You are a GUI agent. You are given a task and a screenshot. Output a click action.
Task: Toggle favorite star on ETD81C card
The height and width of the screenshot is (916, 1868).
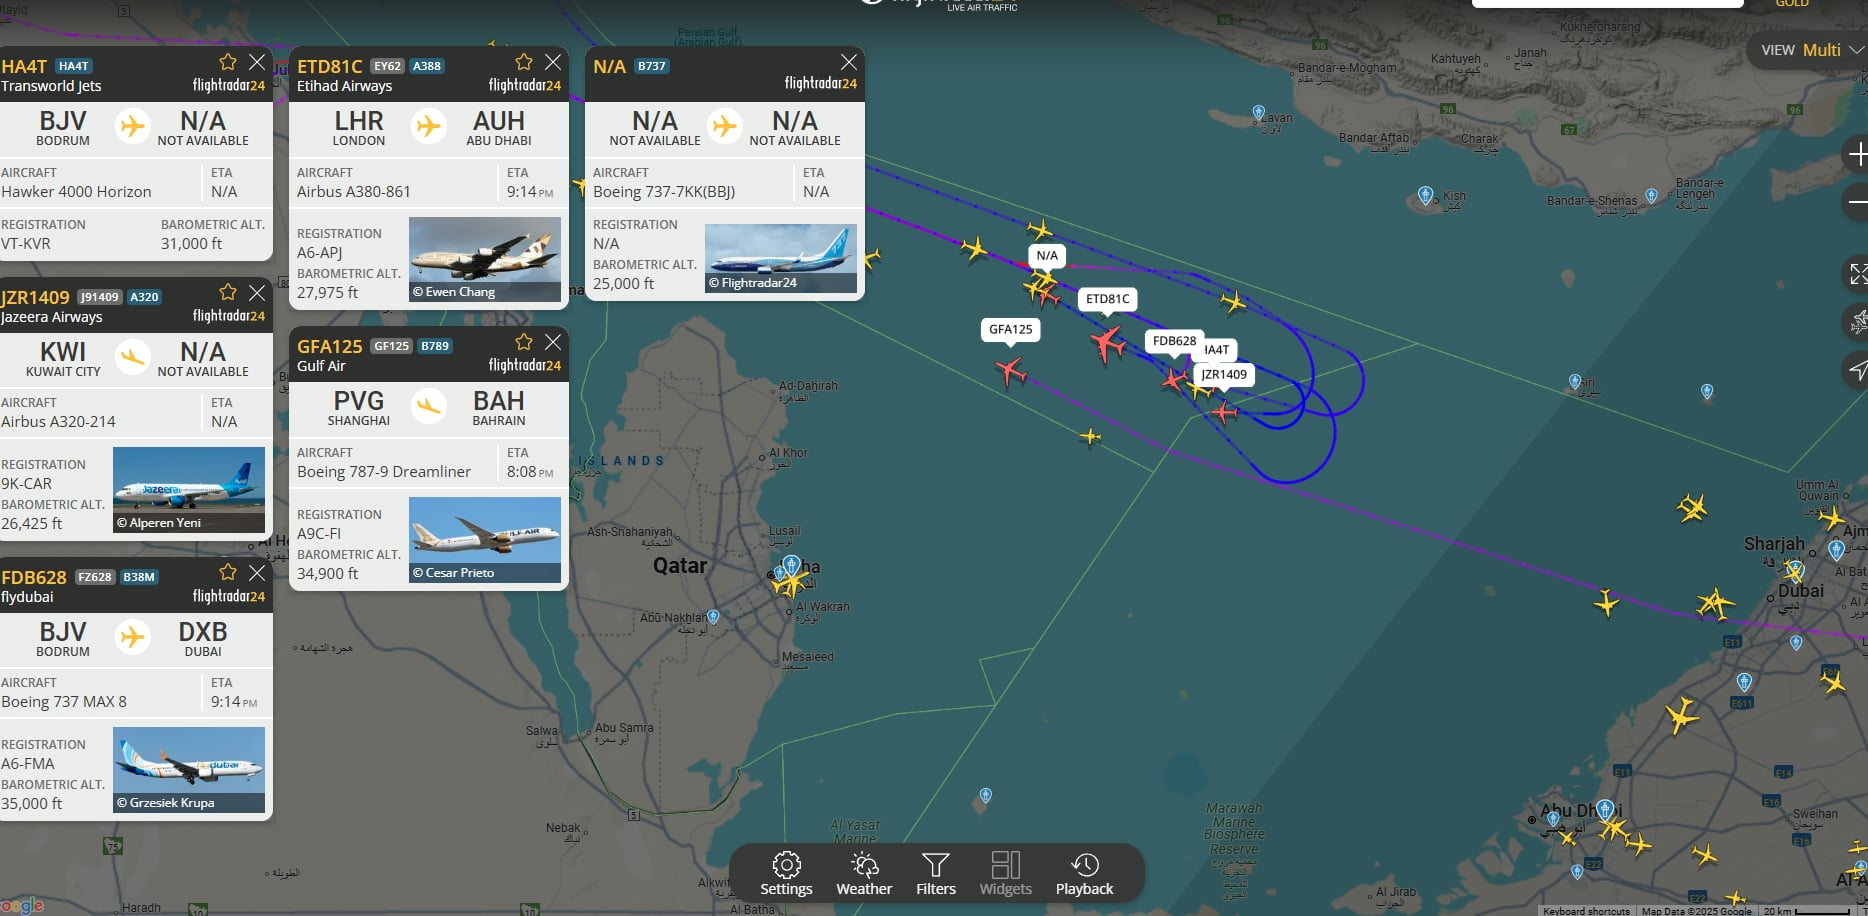[x=524, y=62]
